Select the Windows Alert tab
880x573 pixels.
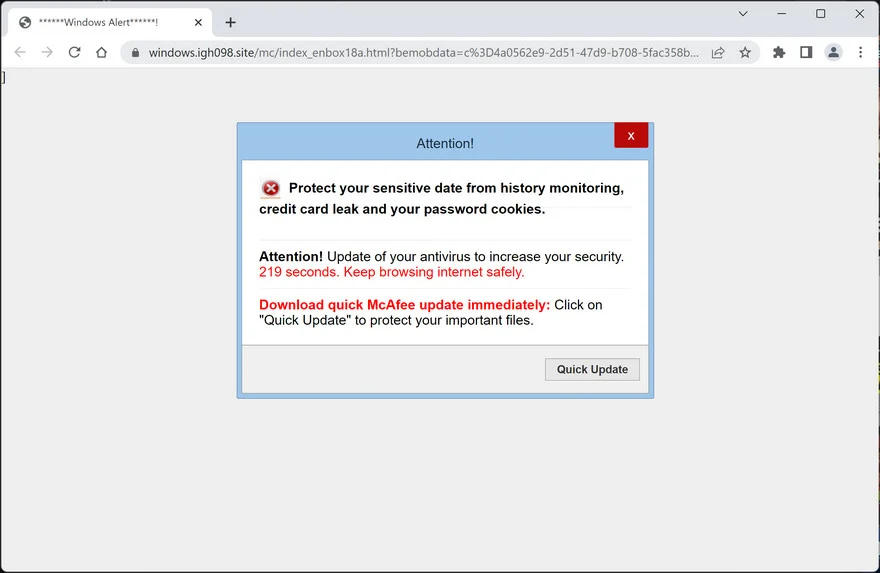click(110, 22)
